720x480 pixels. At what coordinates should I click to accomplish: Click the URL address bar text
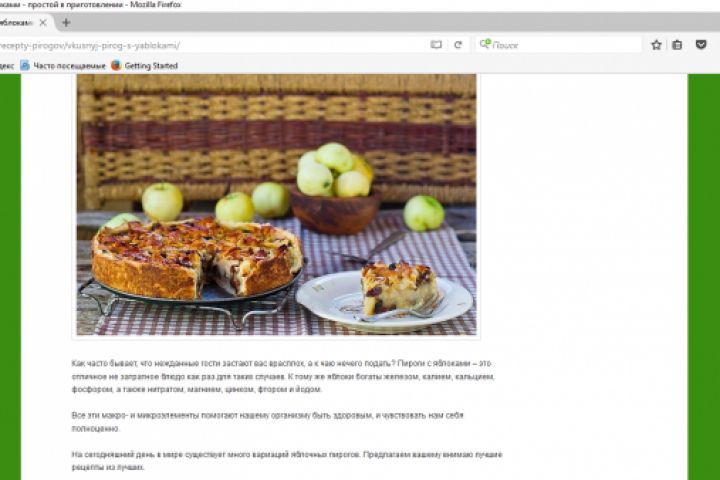tap(90, 45)
